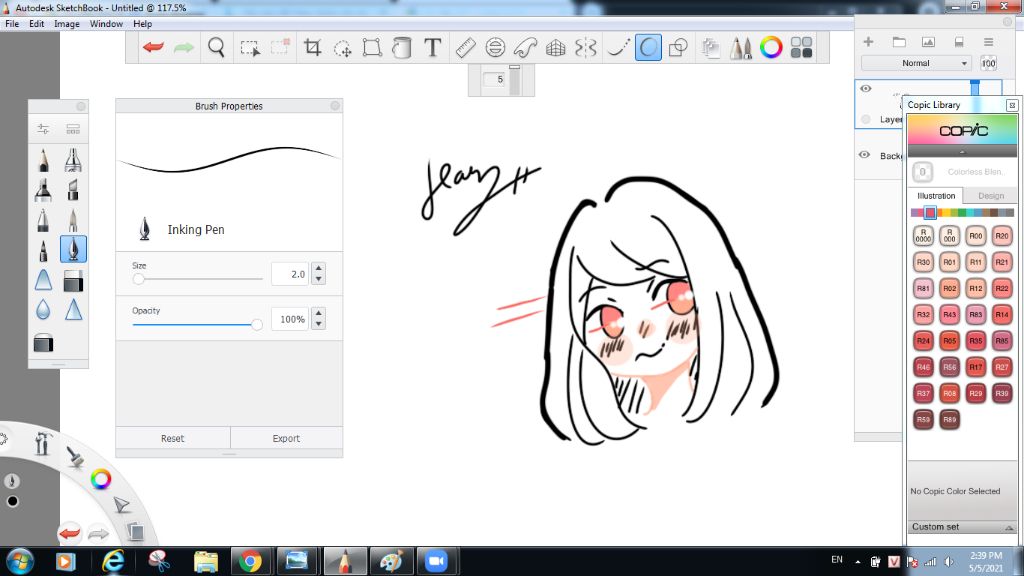Image resolution: width=1024 pixels, height=576 pixels.
Task: Select the water drop Blur brush
Action: (43, 310)
